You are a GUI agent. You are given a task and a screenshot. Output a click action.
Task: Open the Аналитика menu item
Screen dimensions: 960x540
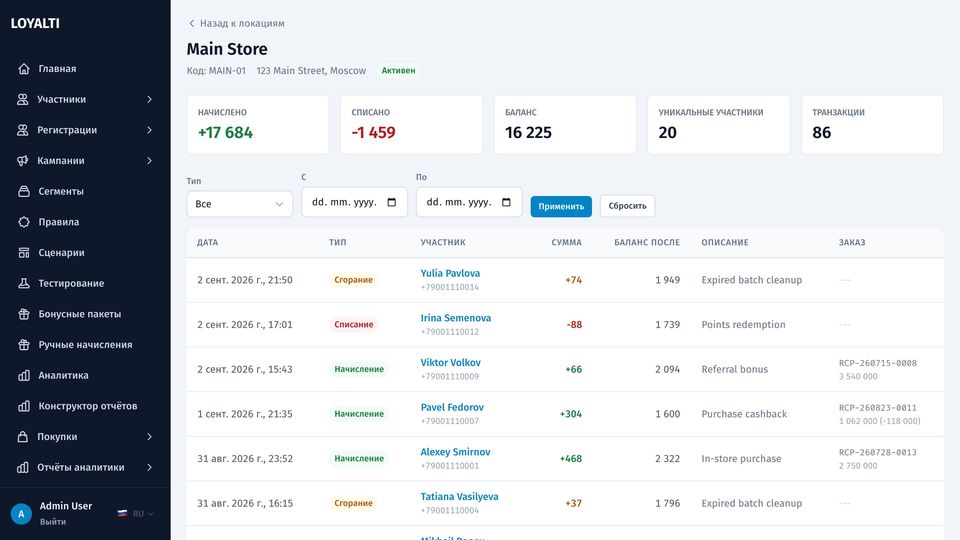(x=85, y=375)
